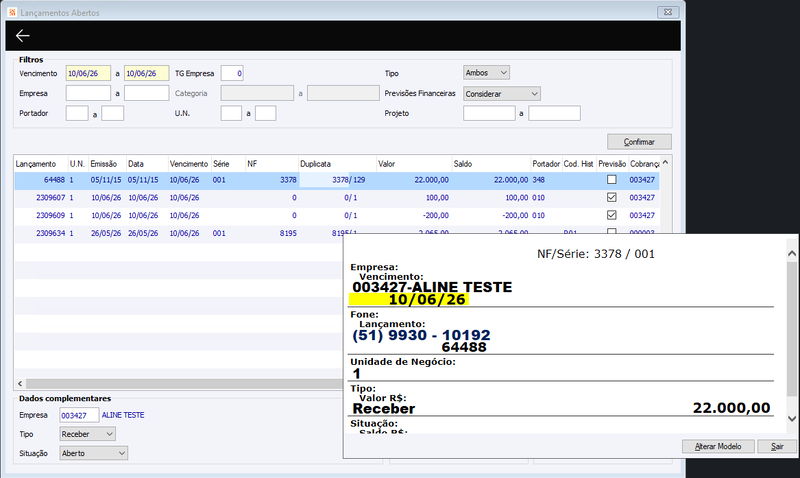Image resolution: width=800 pixels, height=478 pixels.
Task: Click the Sair button
Action: 777,446
